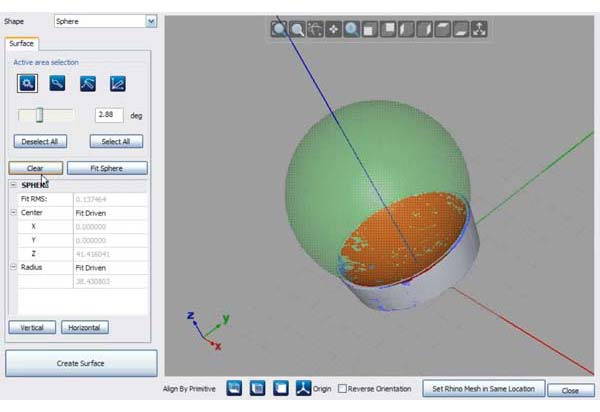Switch to the Surface tab
Image resolution: width=600 pixels, height=412 pixels.
pyautogui.click(x=20, y=44)
